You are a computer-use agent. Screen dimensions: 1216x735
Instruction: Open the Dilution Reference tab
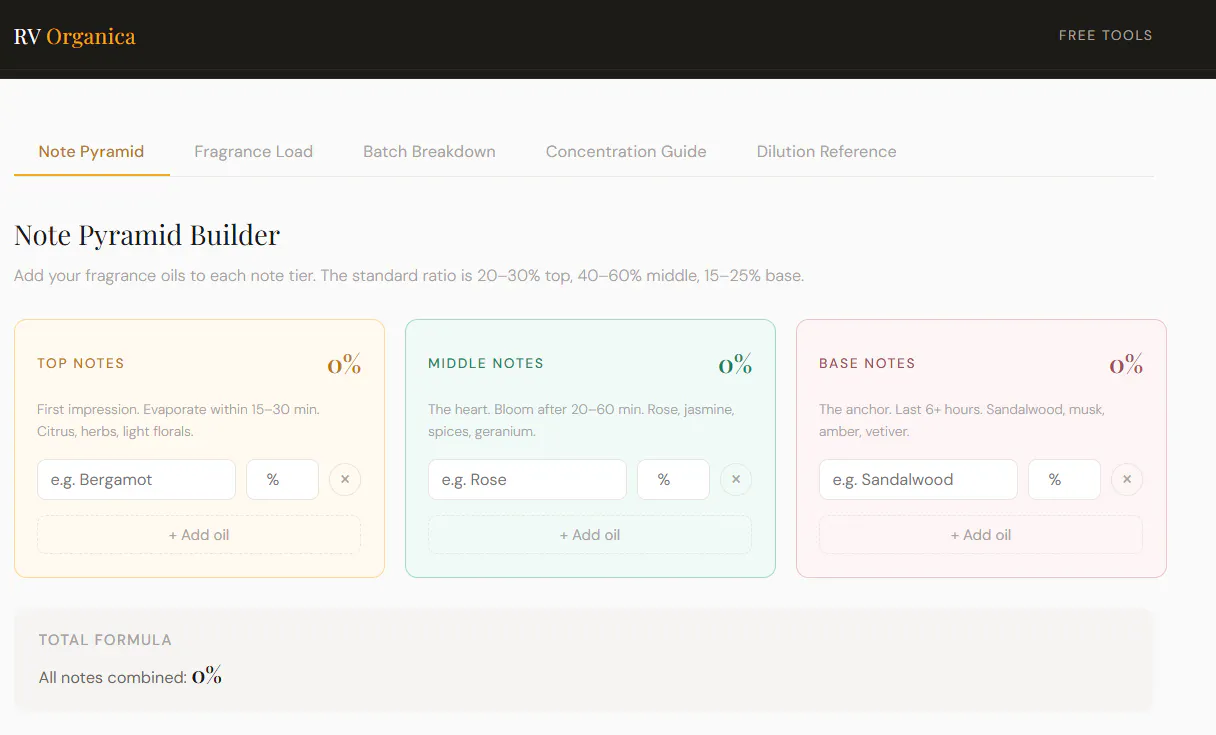tap(826, 152)
